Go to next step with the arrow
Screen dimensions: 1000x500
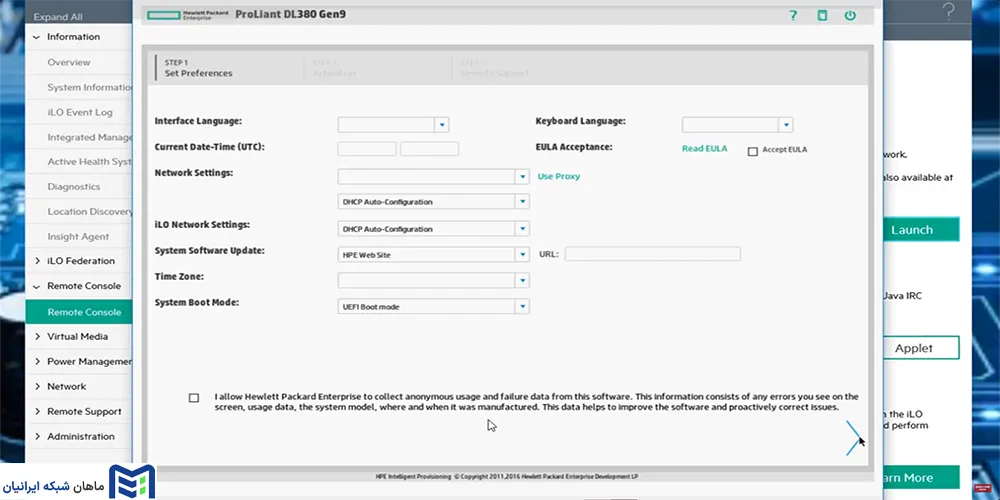853,438
